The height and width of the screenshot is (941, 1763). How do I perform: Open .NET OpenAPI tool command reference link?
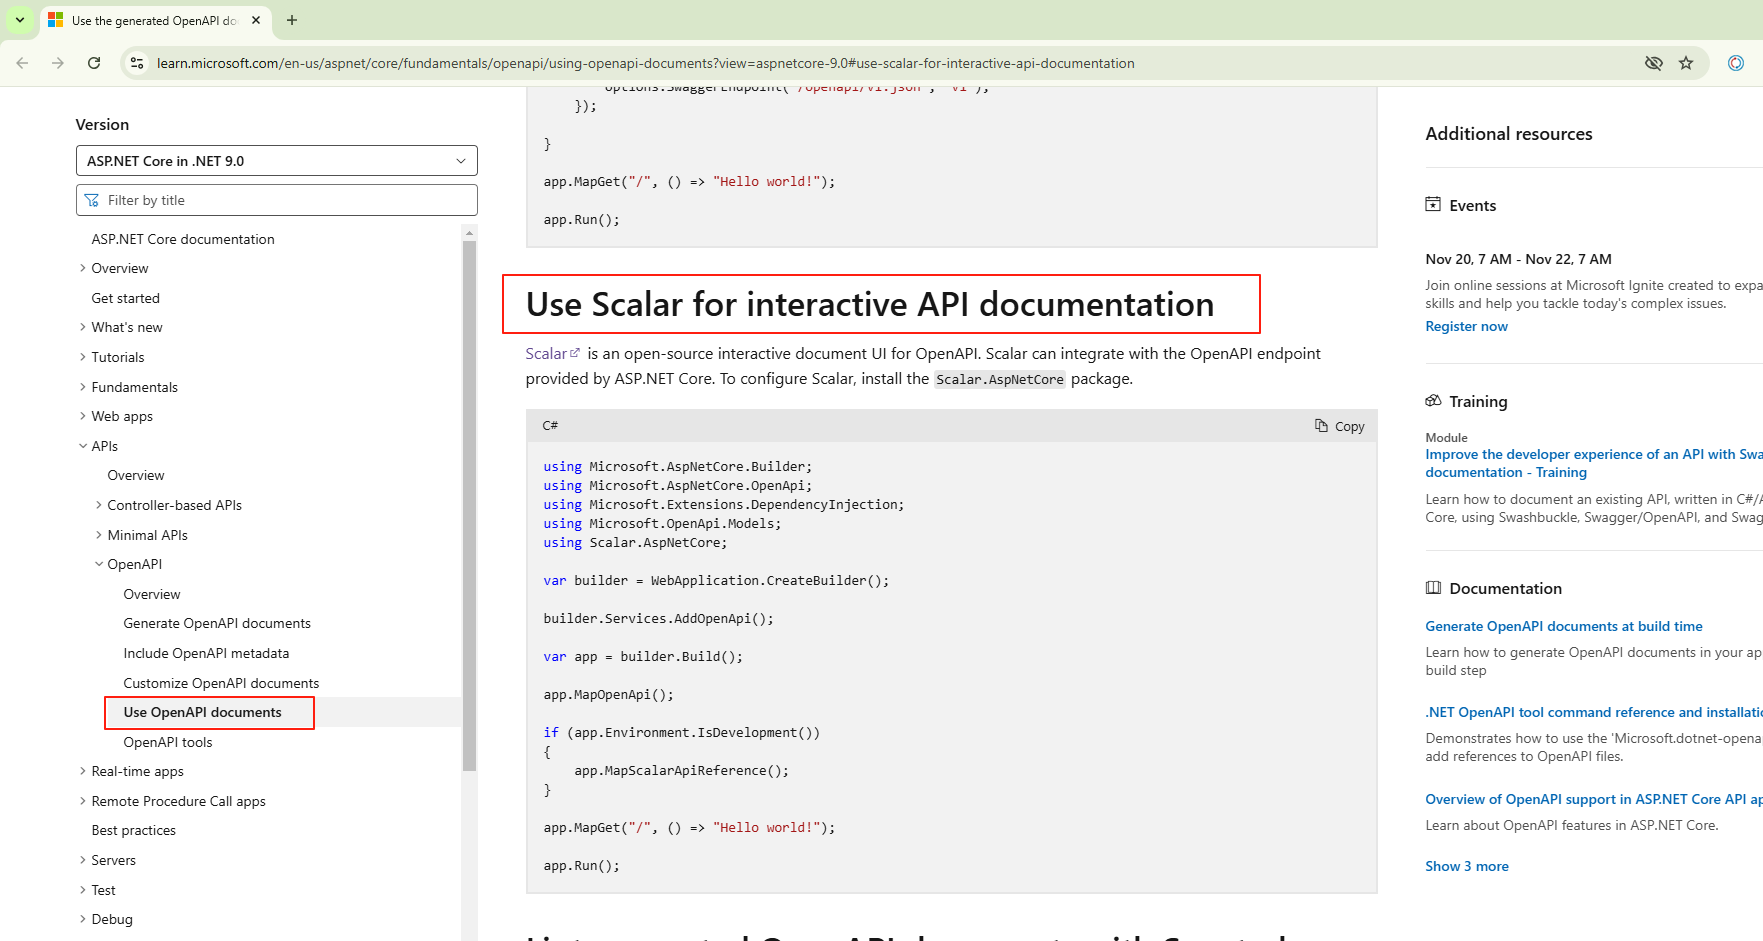[x=1594, y=712]
